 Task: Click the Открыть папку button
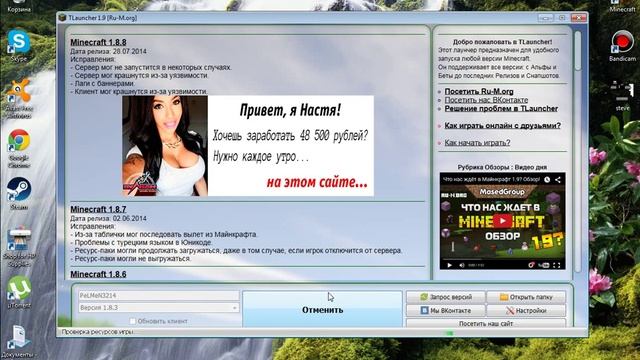[527, 297]
